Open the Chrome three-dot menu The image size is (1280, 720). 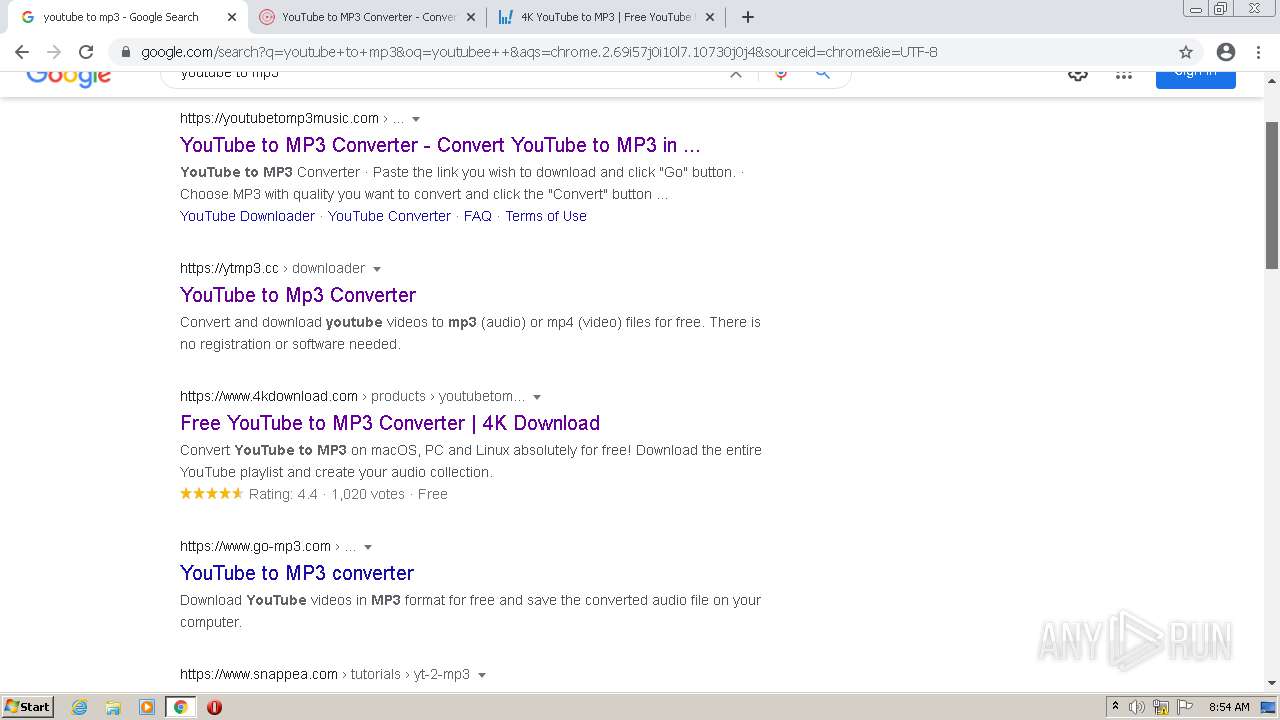click(x=1258, y=52)
